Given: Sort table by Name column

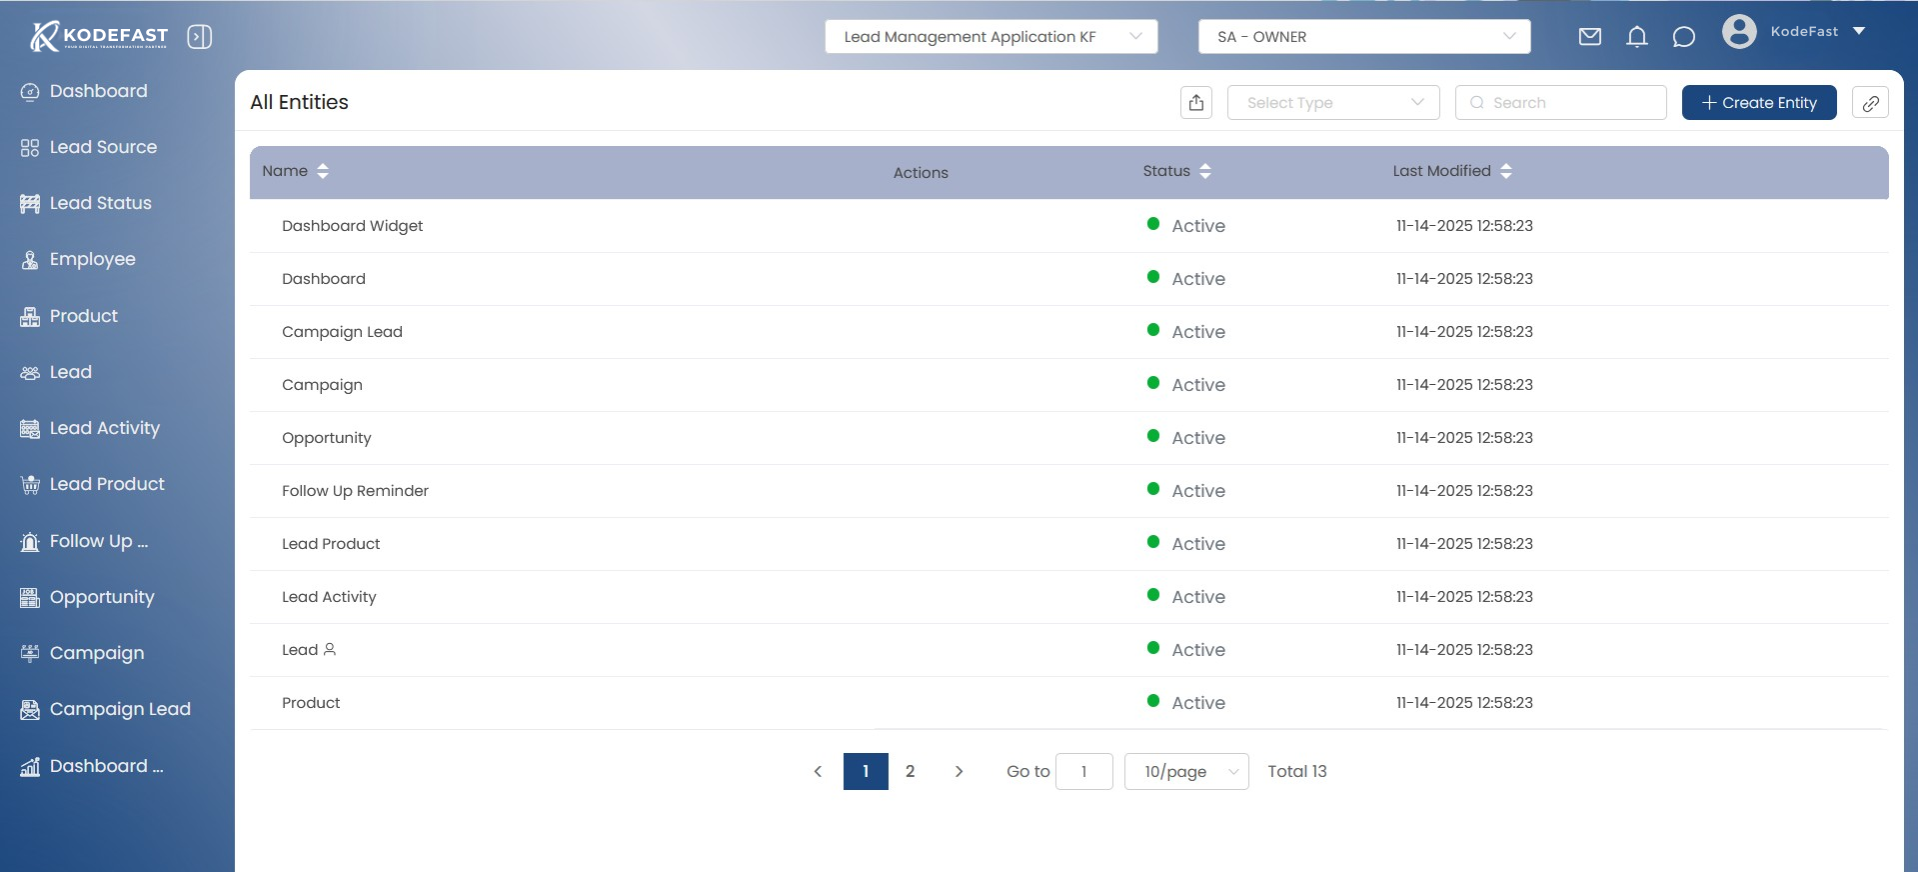Looking at the screenshot, I should (322, 171).
